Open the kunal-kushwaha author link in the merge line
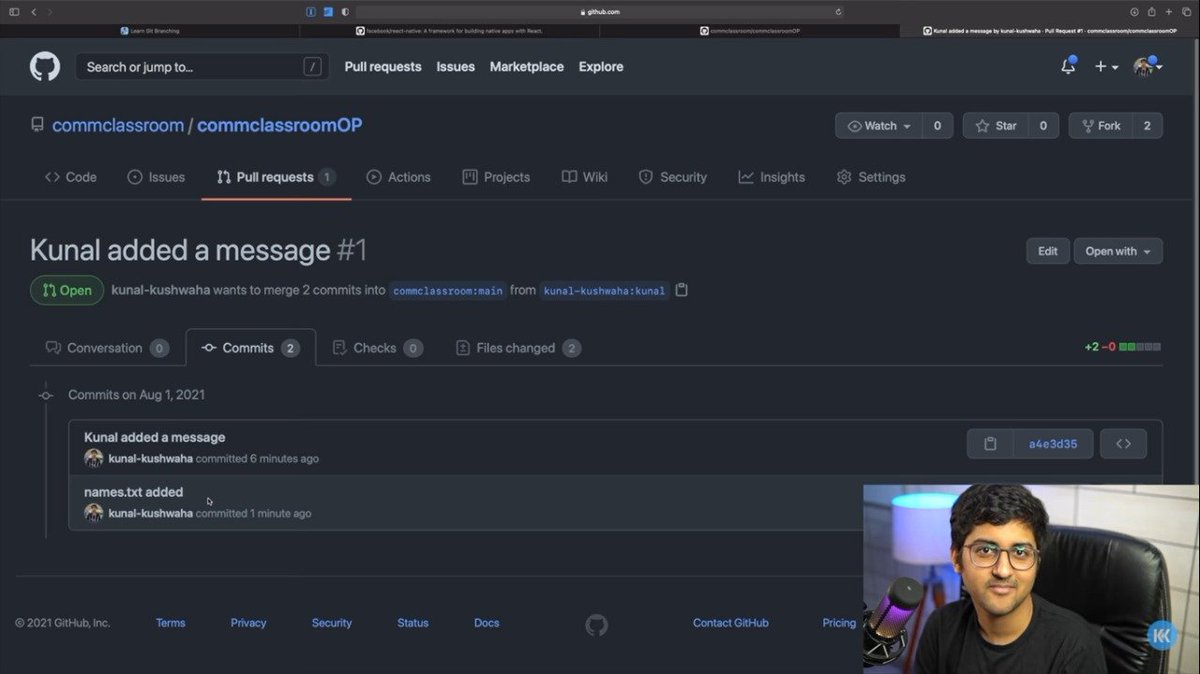The image size is (1200, 674). [161, 290]
